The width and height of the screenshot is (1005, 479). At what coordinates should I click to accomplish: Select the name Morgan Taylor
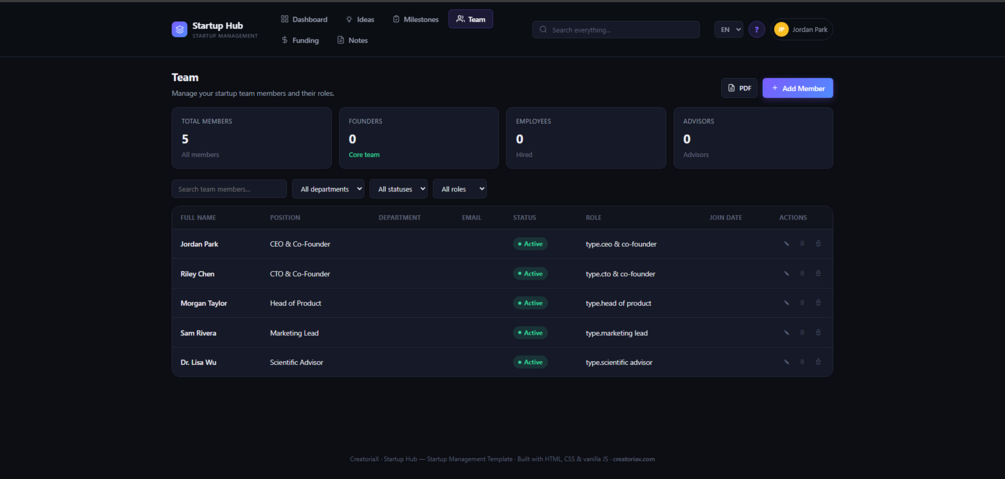[204, 303]
